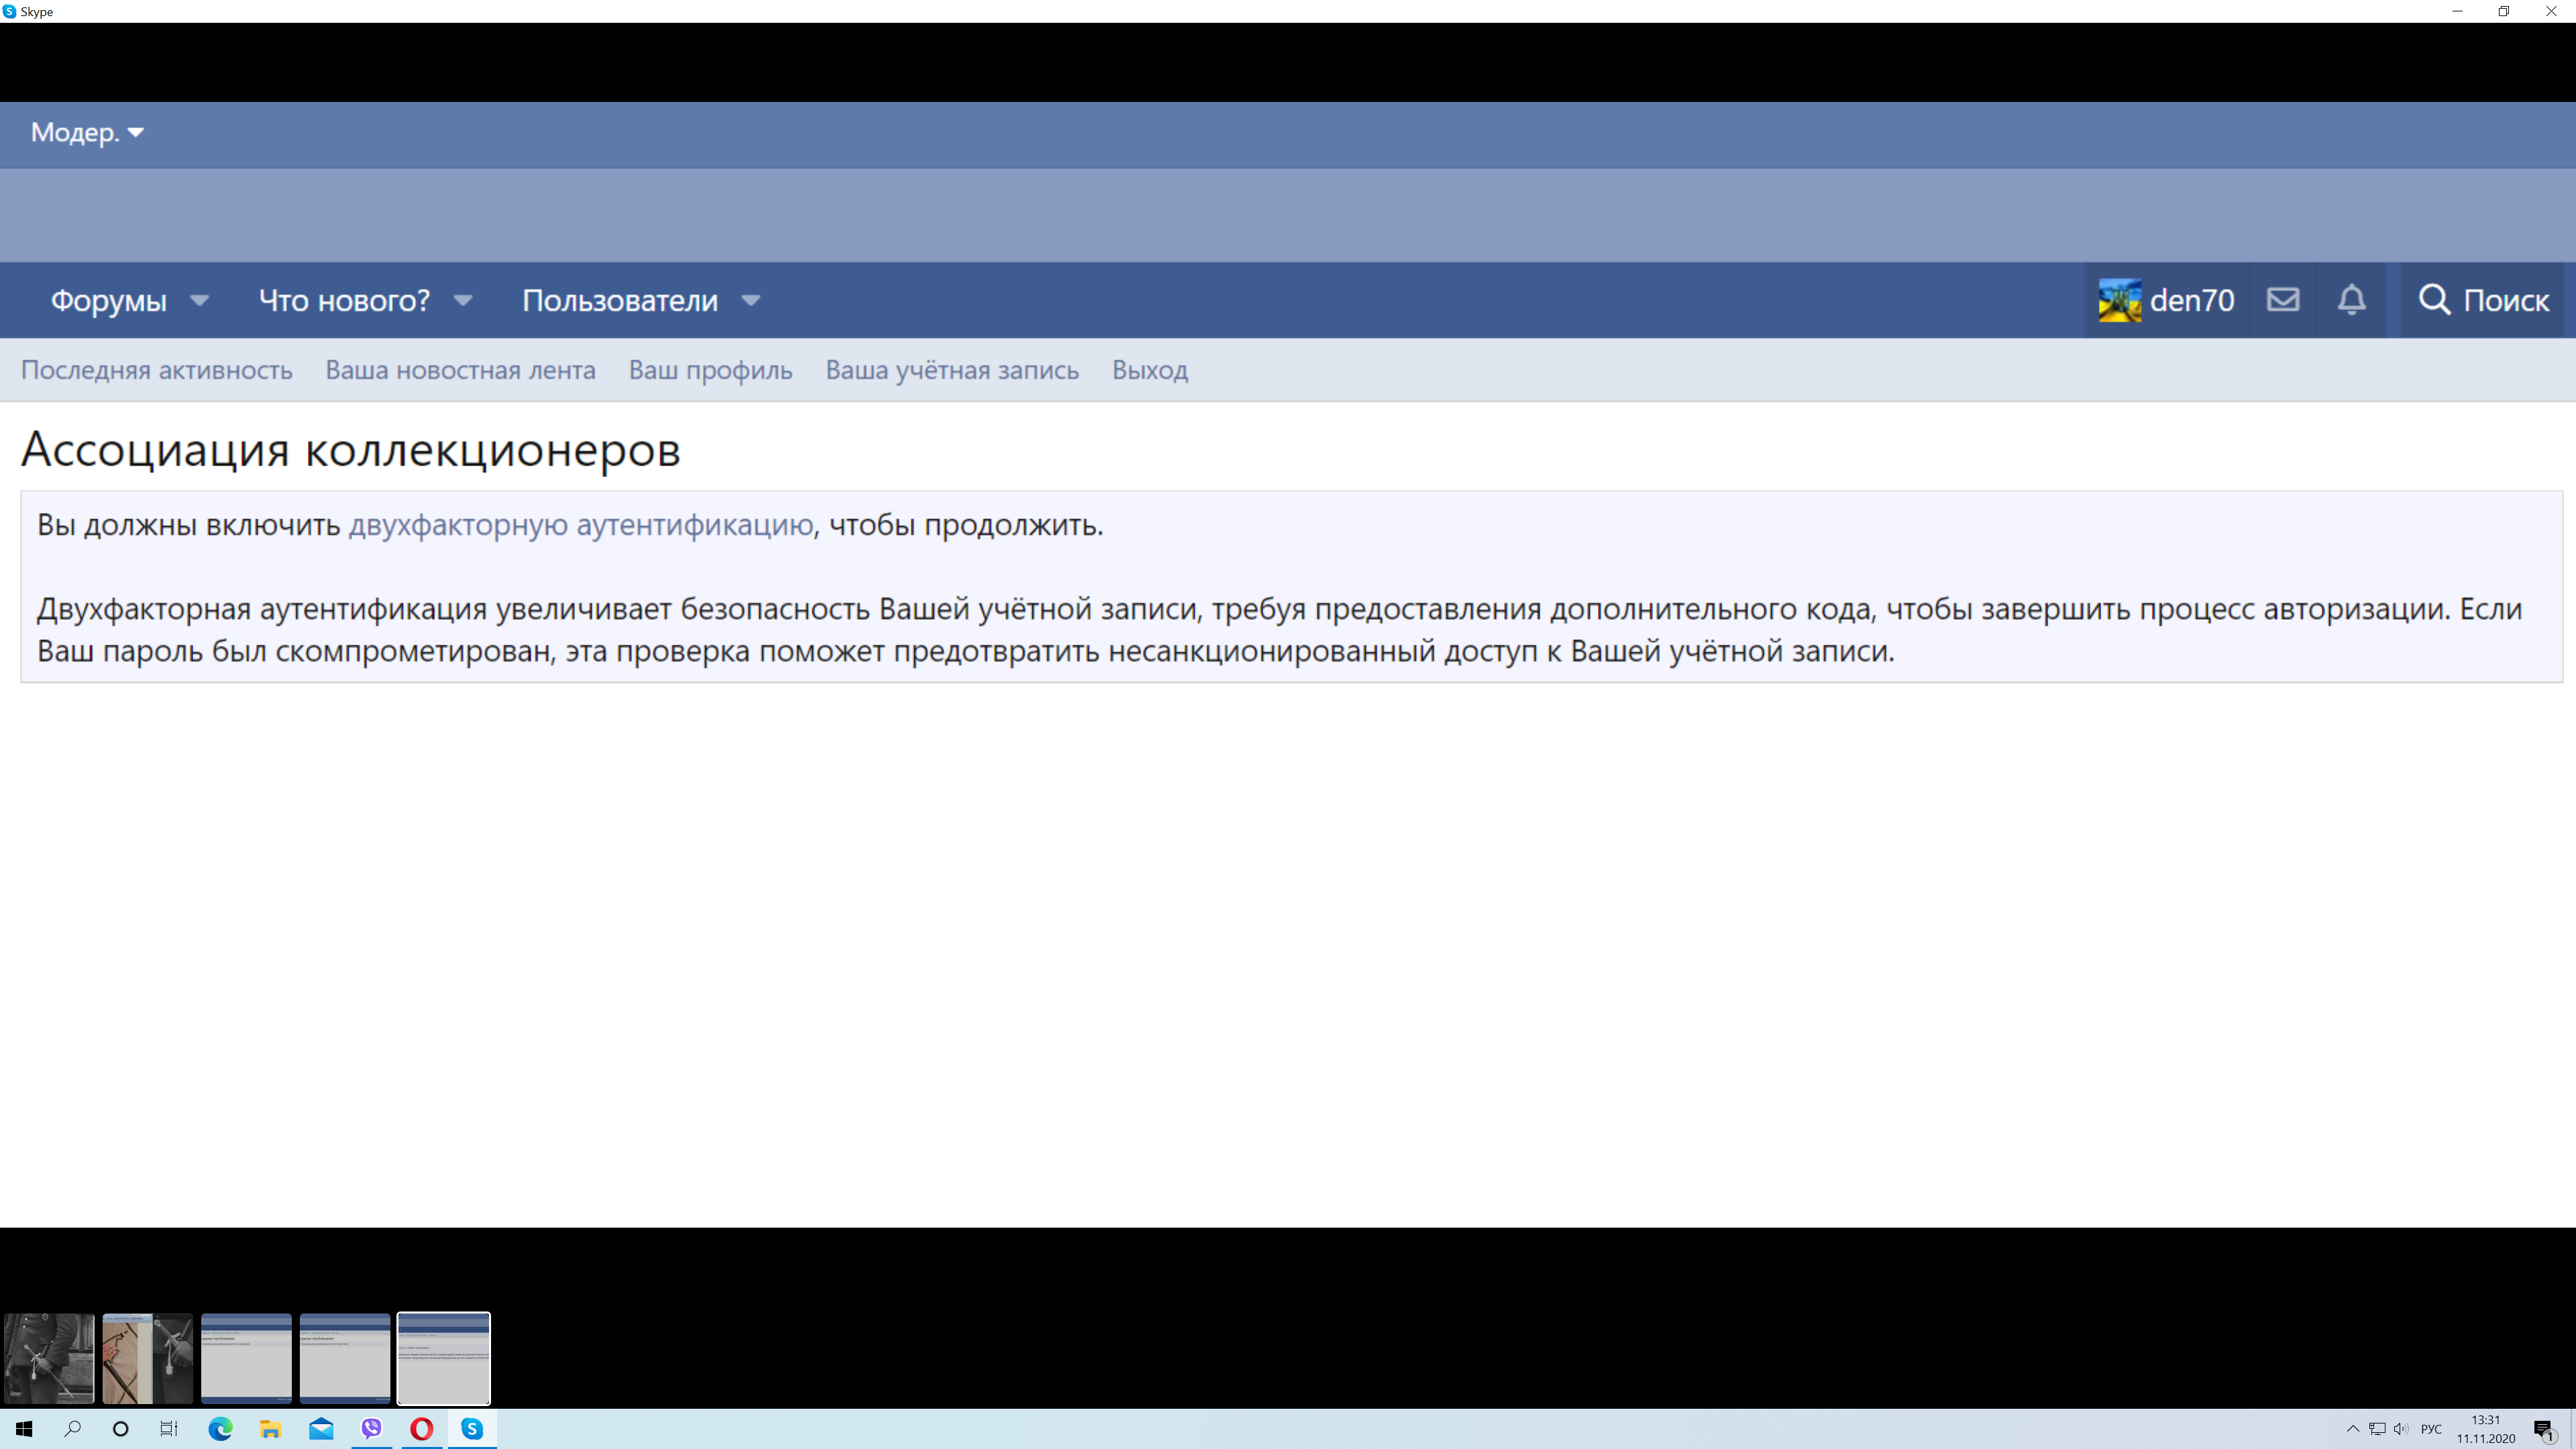Follow the двухфакторную аутентификацию link
The image size is (2576, 1449).
coord(581,524)
